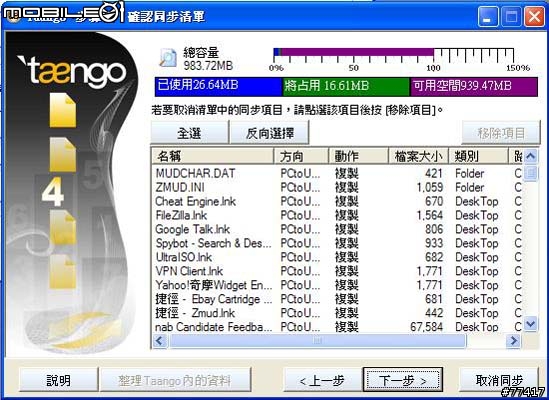549x400 pixels.
Task: Click file size 67,584 cell
Action: point(426,327)
